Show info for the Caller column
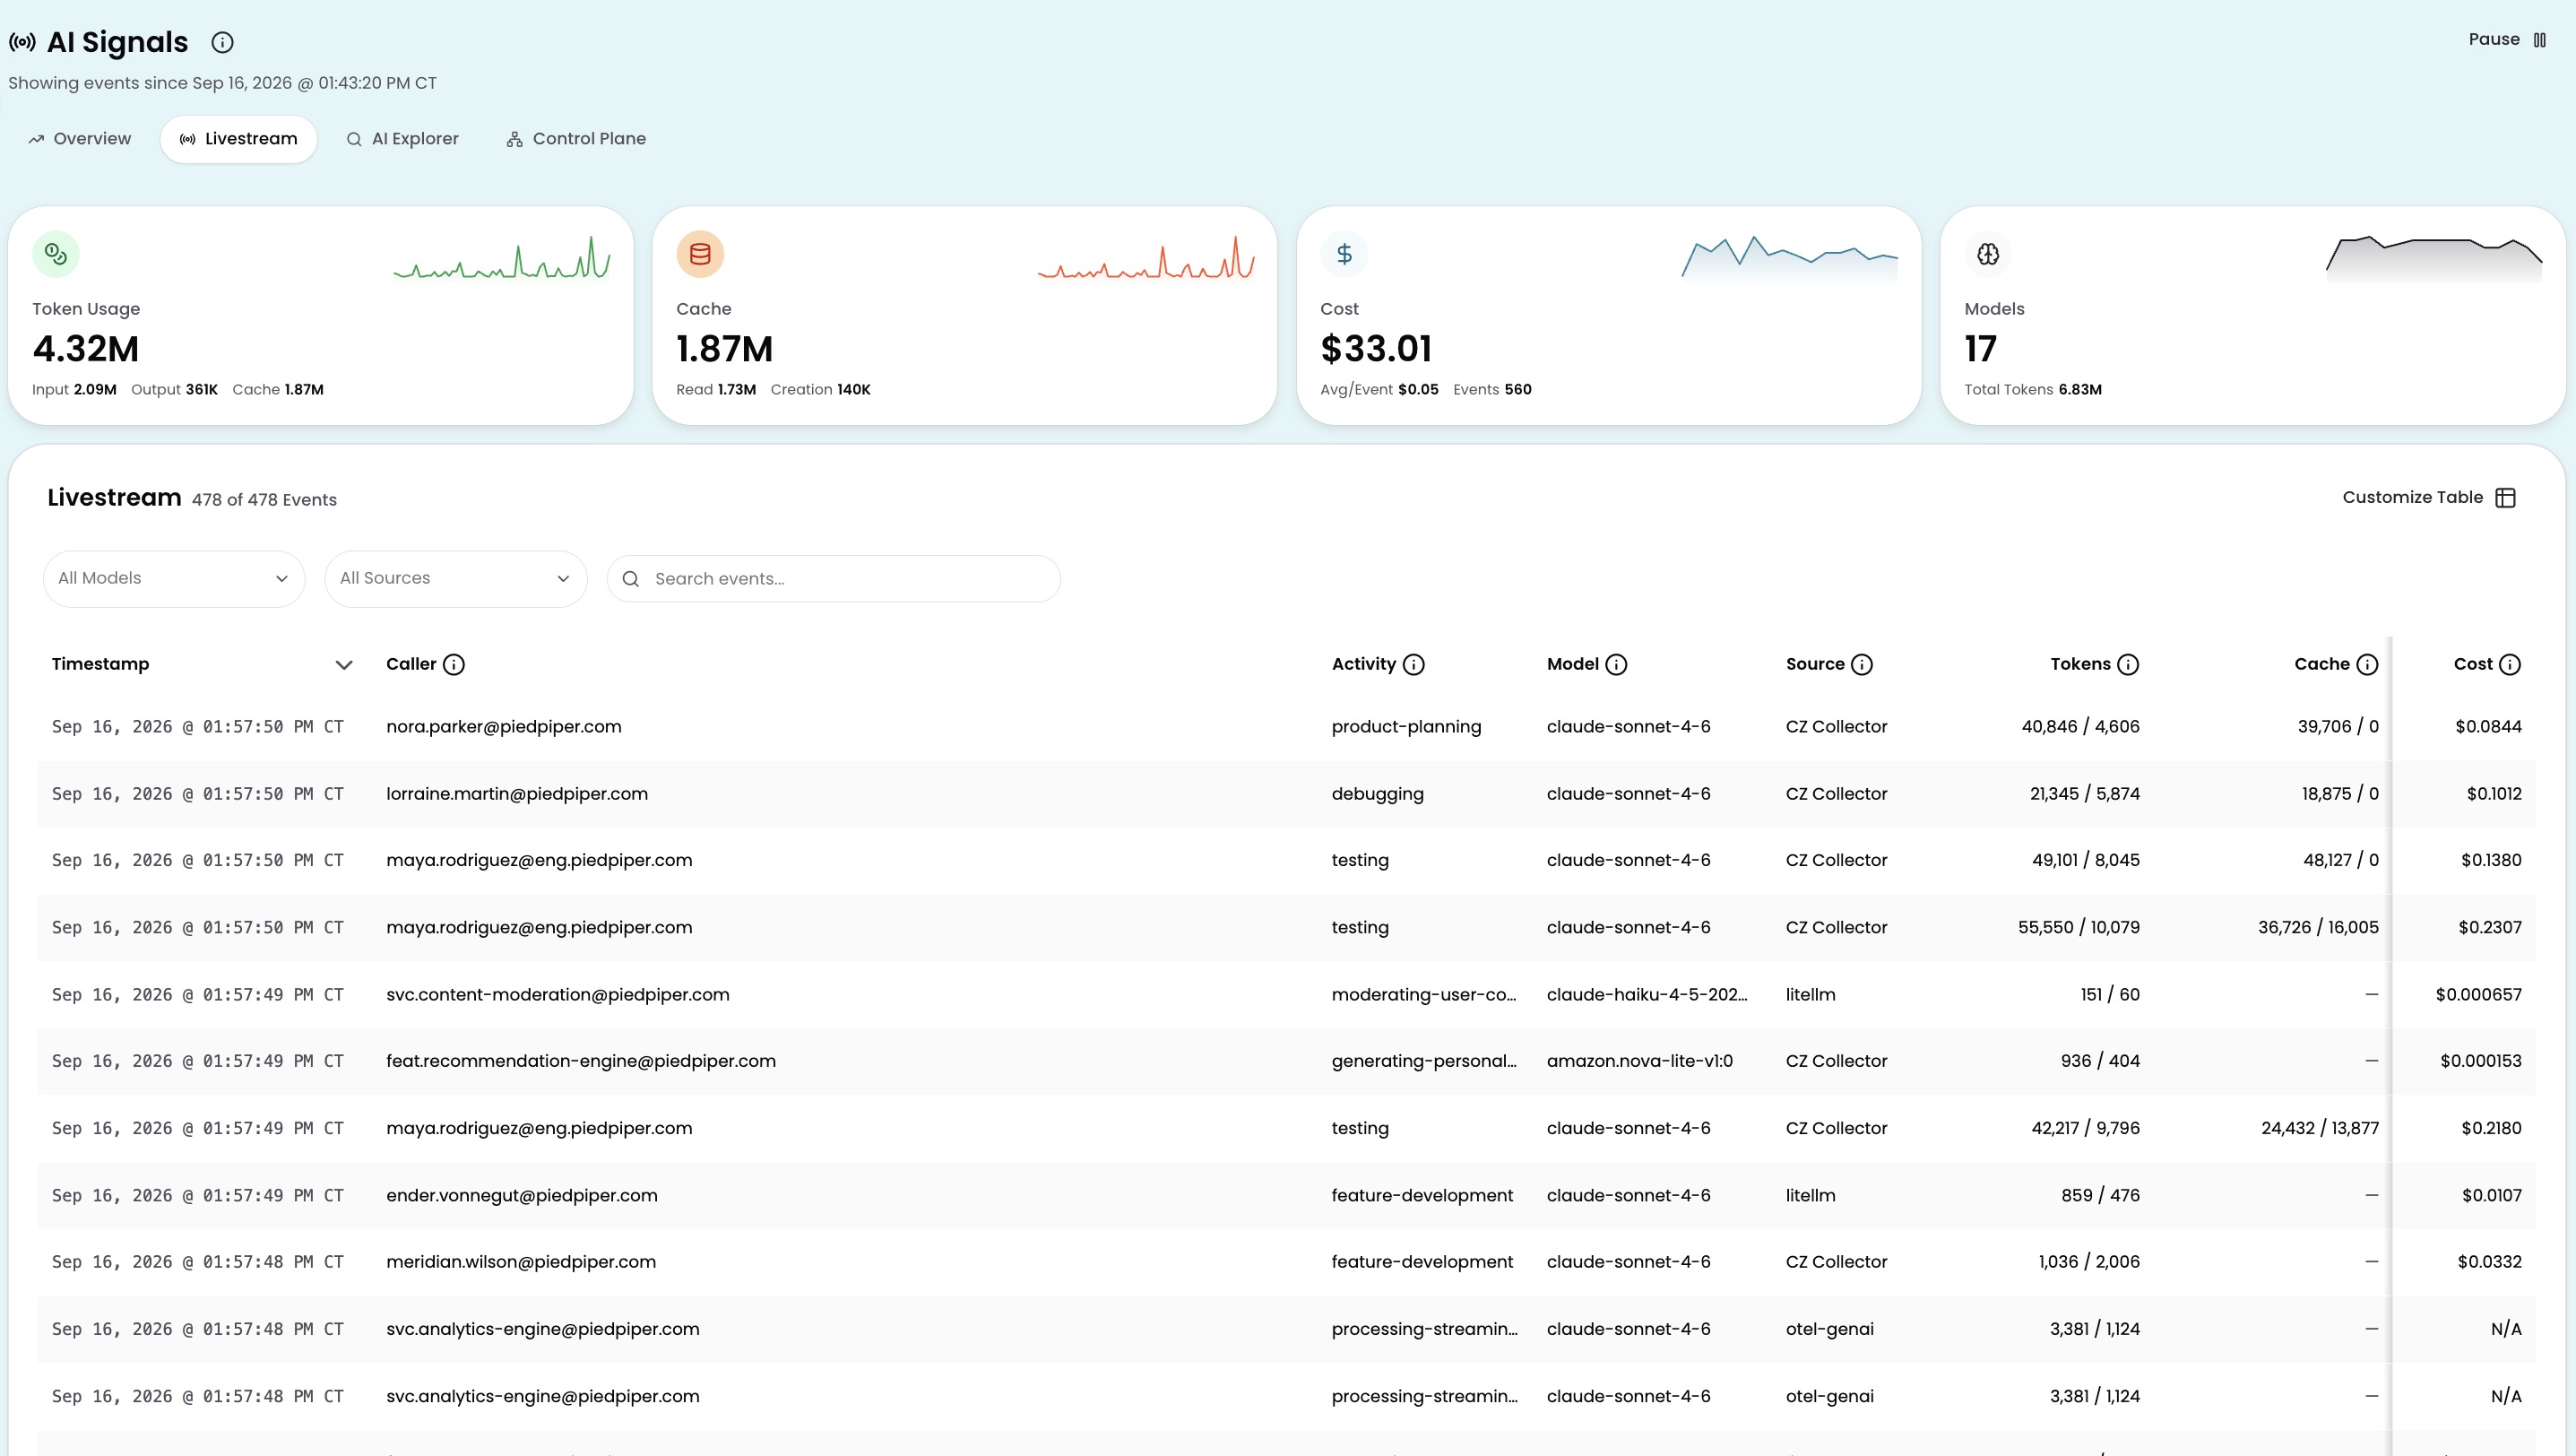The width and height of the screenshot is (2576, 1456). [454, 665]
